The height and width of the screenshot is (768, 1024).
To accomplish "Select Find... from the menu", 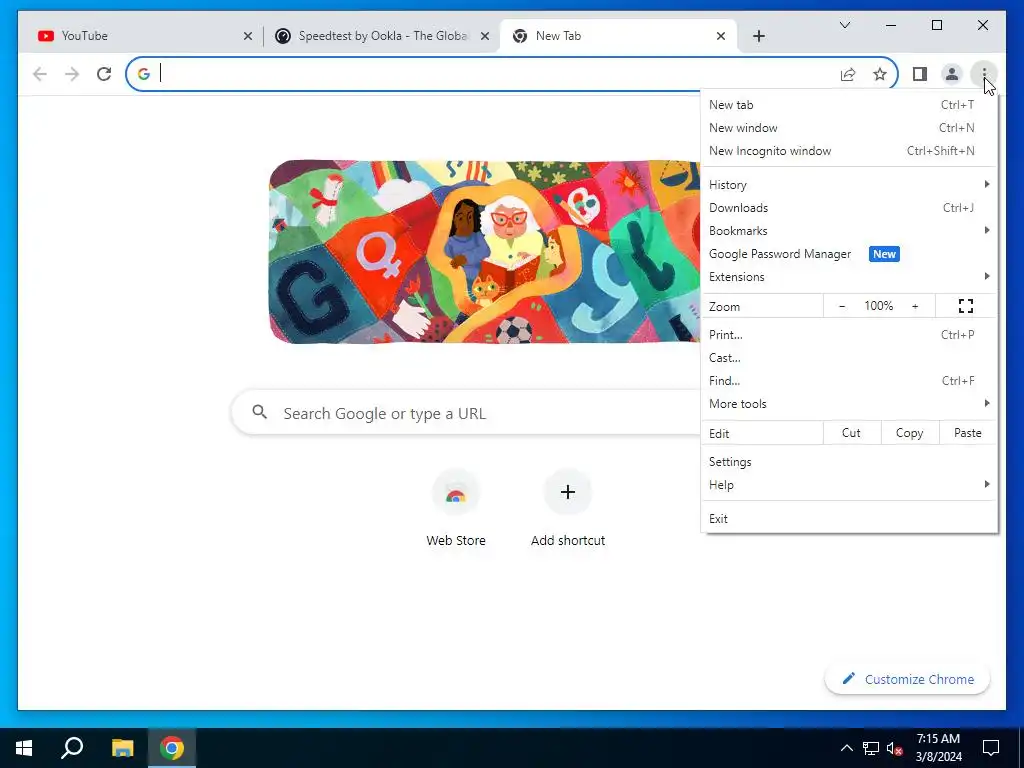I will (x=849, y=381).
